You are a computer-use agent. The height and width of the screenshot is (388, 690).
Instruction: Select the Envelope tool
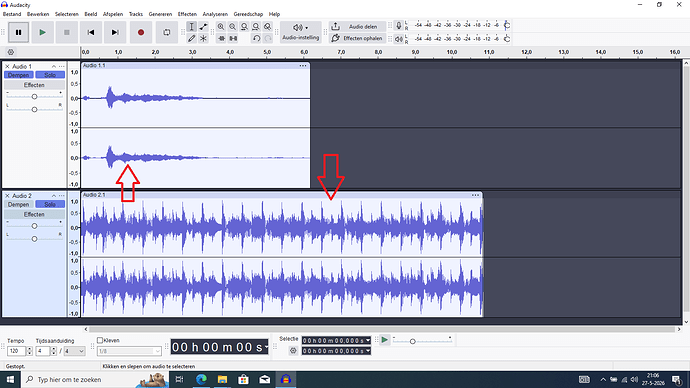pyautogui.click(x=203, y=27)
